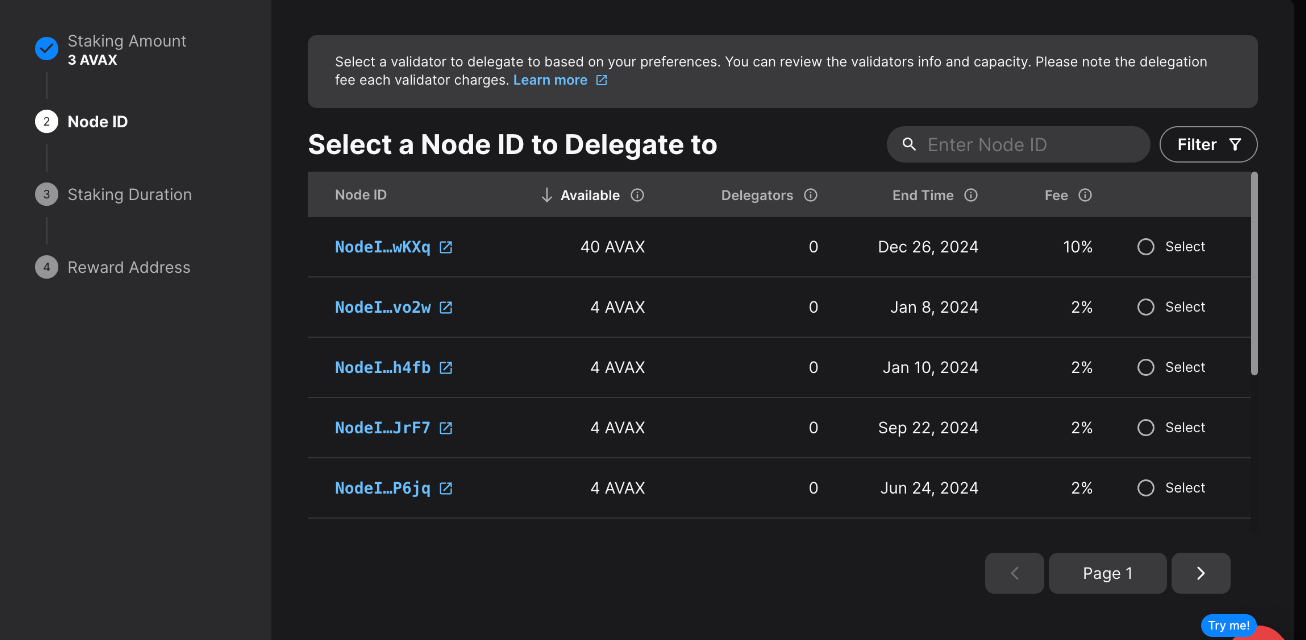Click Jan 8, 2024 end time
This screenshot has width=1306, height=640.
click(935, 307)
